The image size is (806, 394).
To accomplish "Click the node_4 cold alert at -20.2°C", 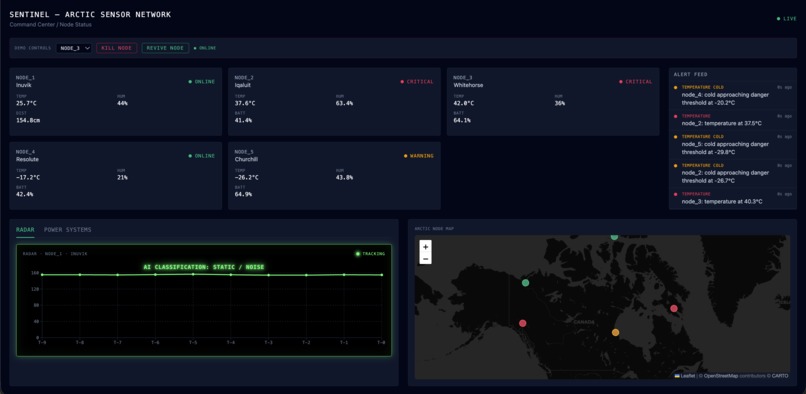I will click(x=732, y=95).
